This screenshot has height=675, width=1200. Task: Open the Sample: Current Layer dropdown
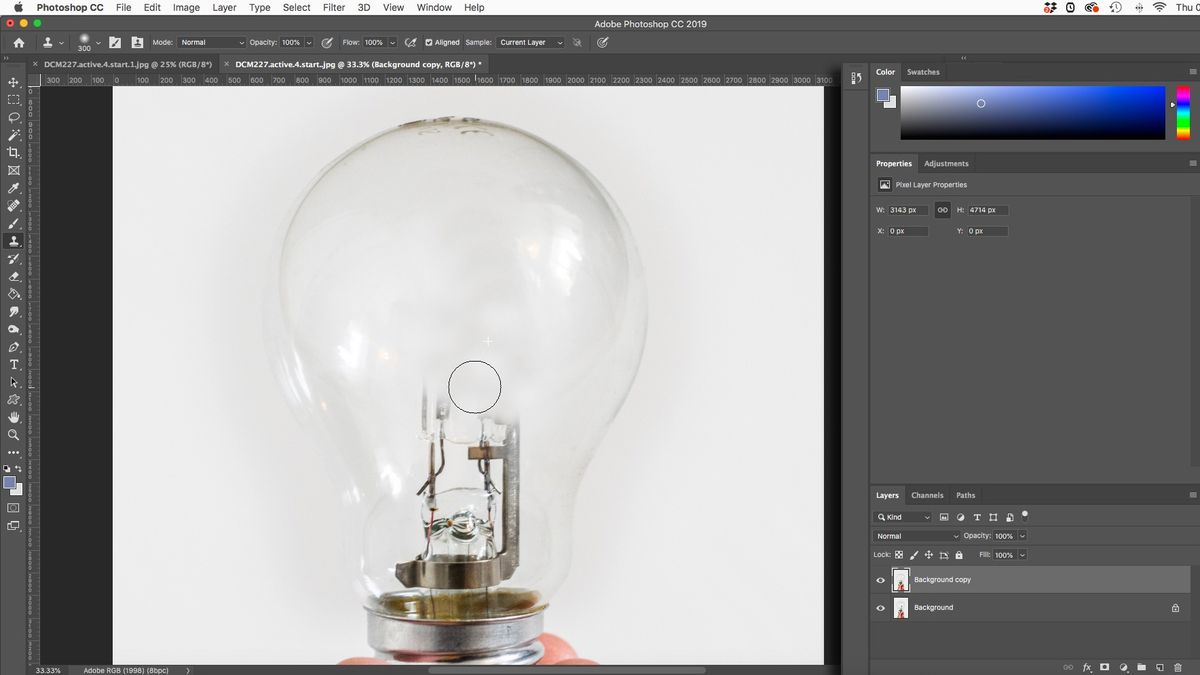(532, 42)
